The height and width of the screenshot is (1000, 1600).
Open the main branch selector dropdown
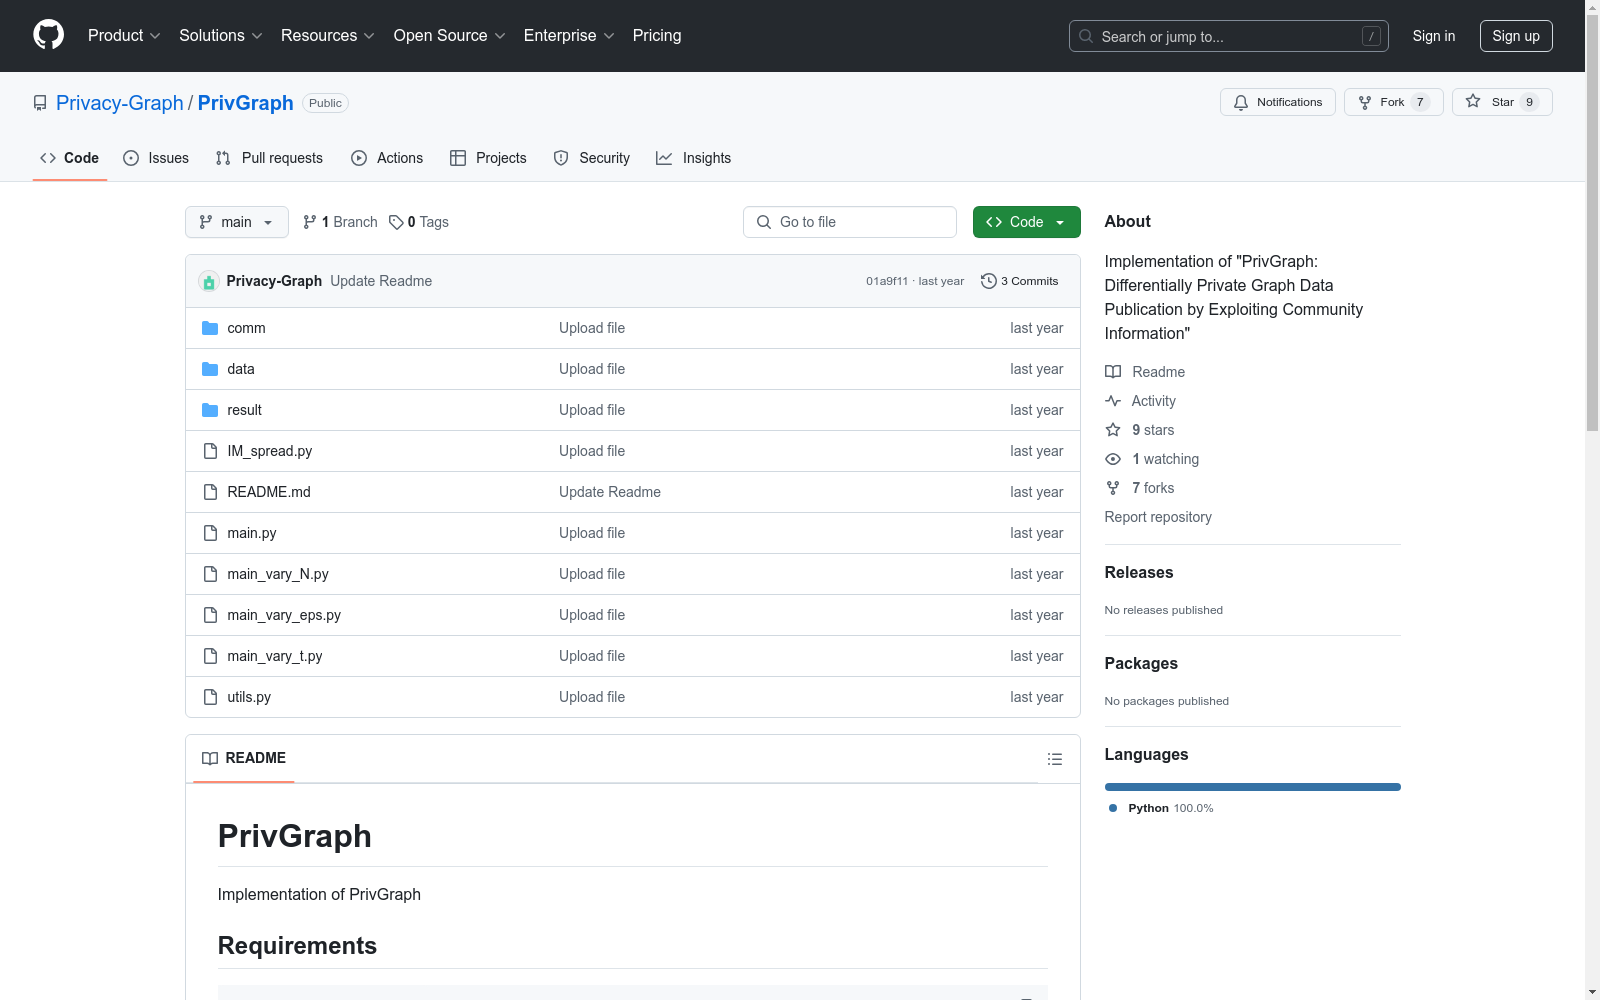click(237, 222)
